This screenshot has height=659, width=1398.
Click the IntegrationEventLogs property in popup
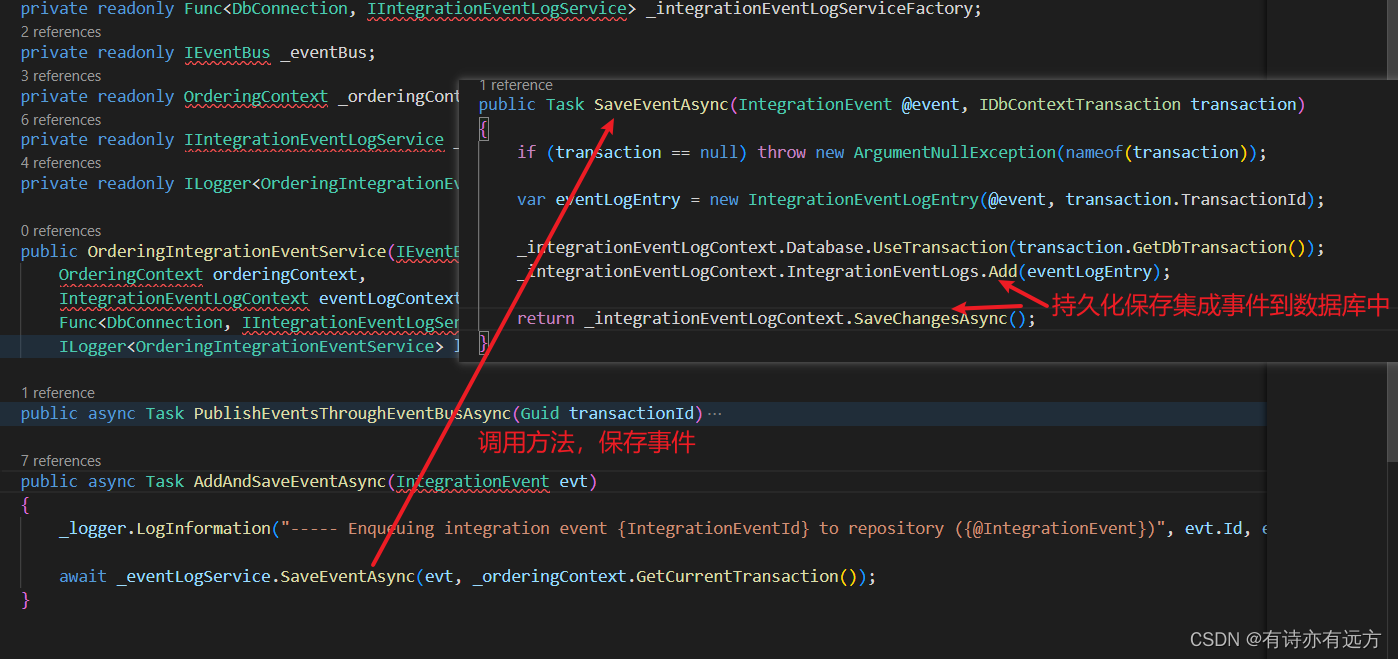point(883,271)
